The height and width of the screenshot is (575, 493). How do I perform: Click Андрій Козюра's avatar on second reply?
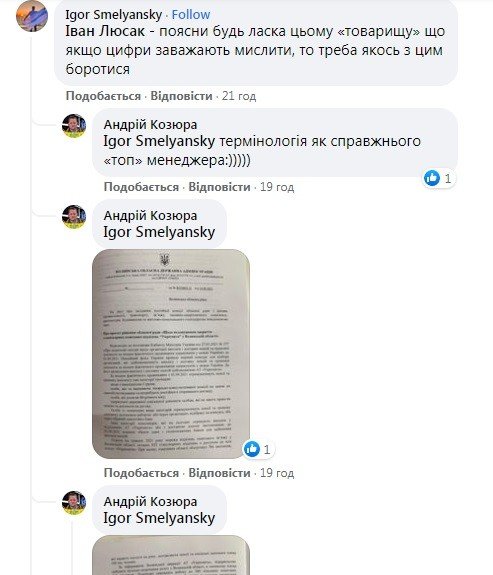(74, 217)
